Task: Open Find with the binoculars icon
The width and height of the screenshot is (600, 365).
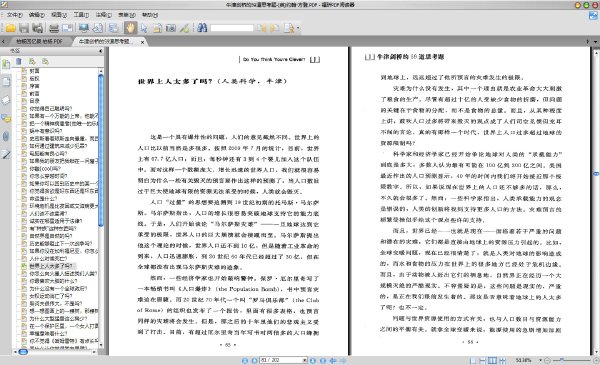Action: [202, 28]
